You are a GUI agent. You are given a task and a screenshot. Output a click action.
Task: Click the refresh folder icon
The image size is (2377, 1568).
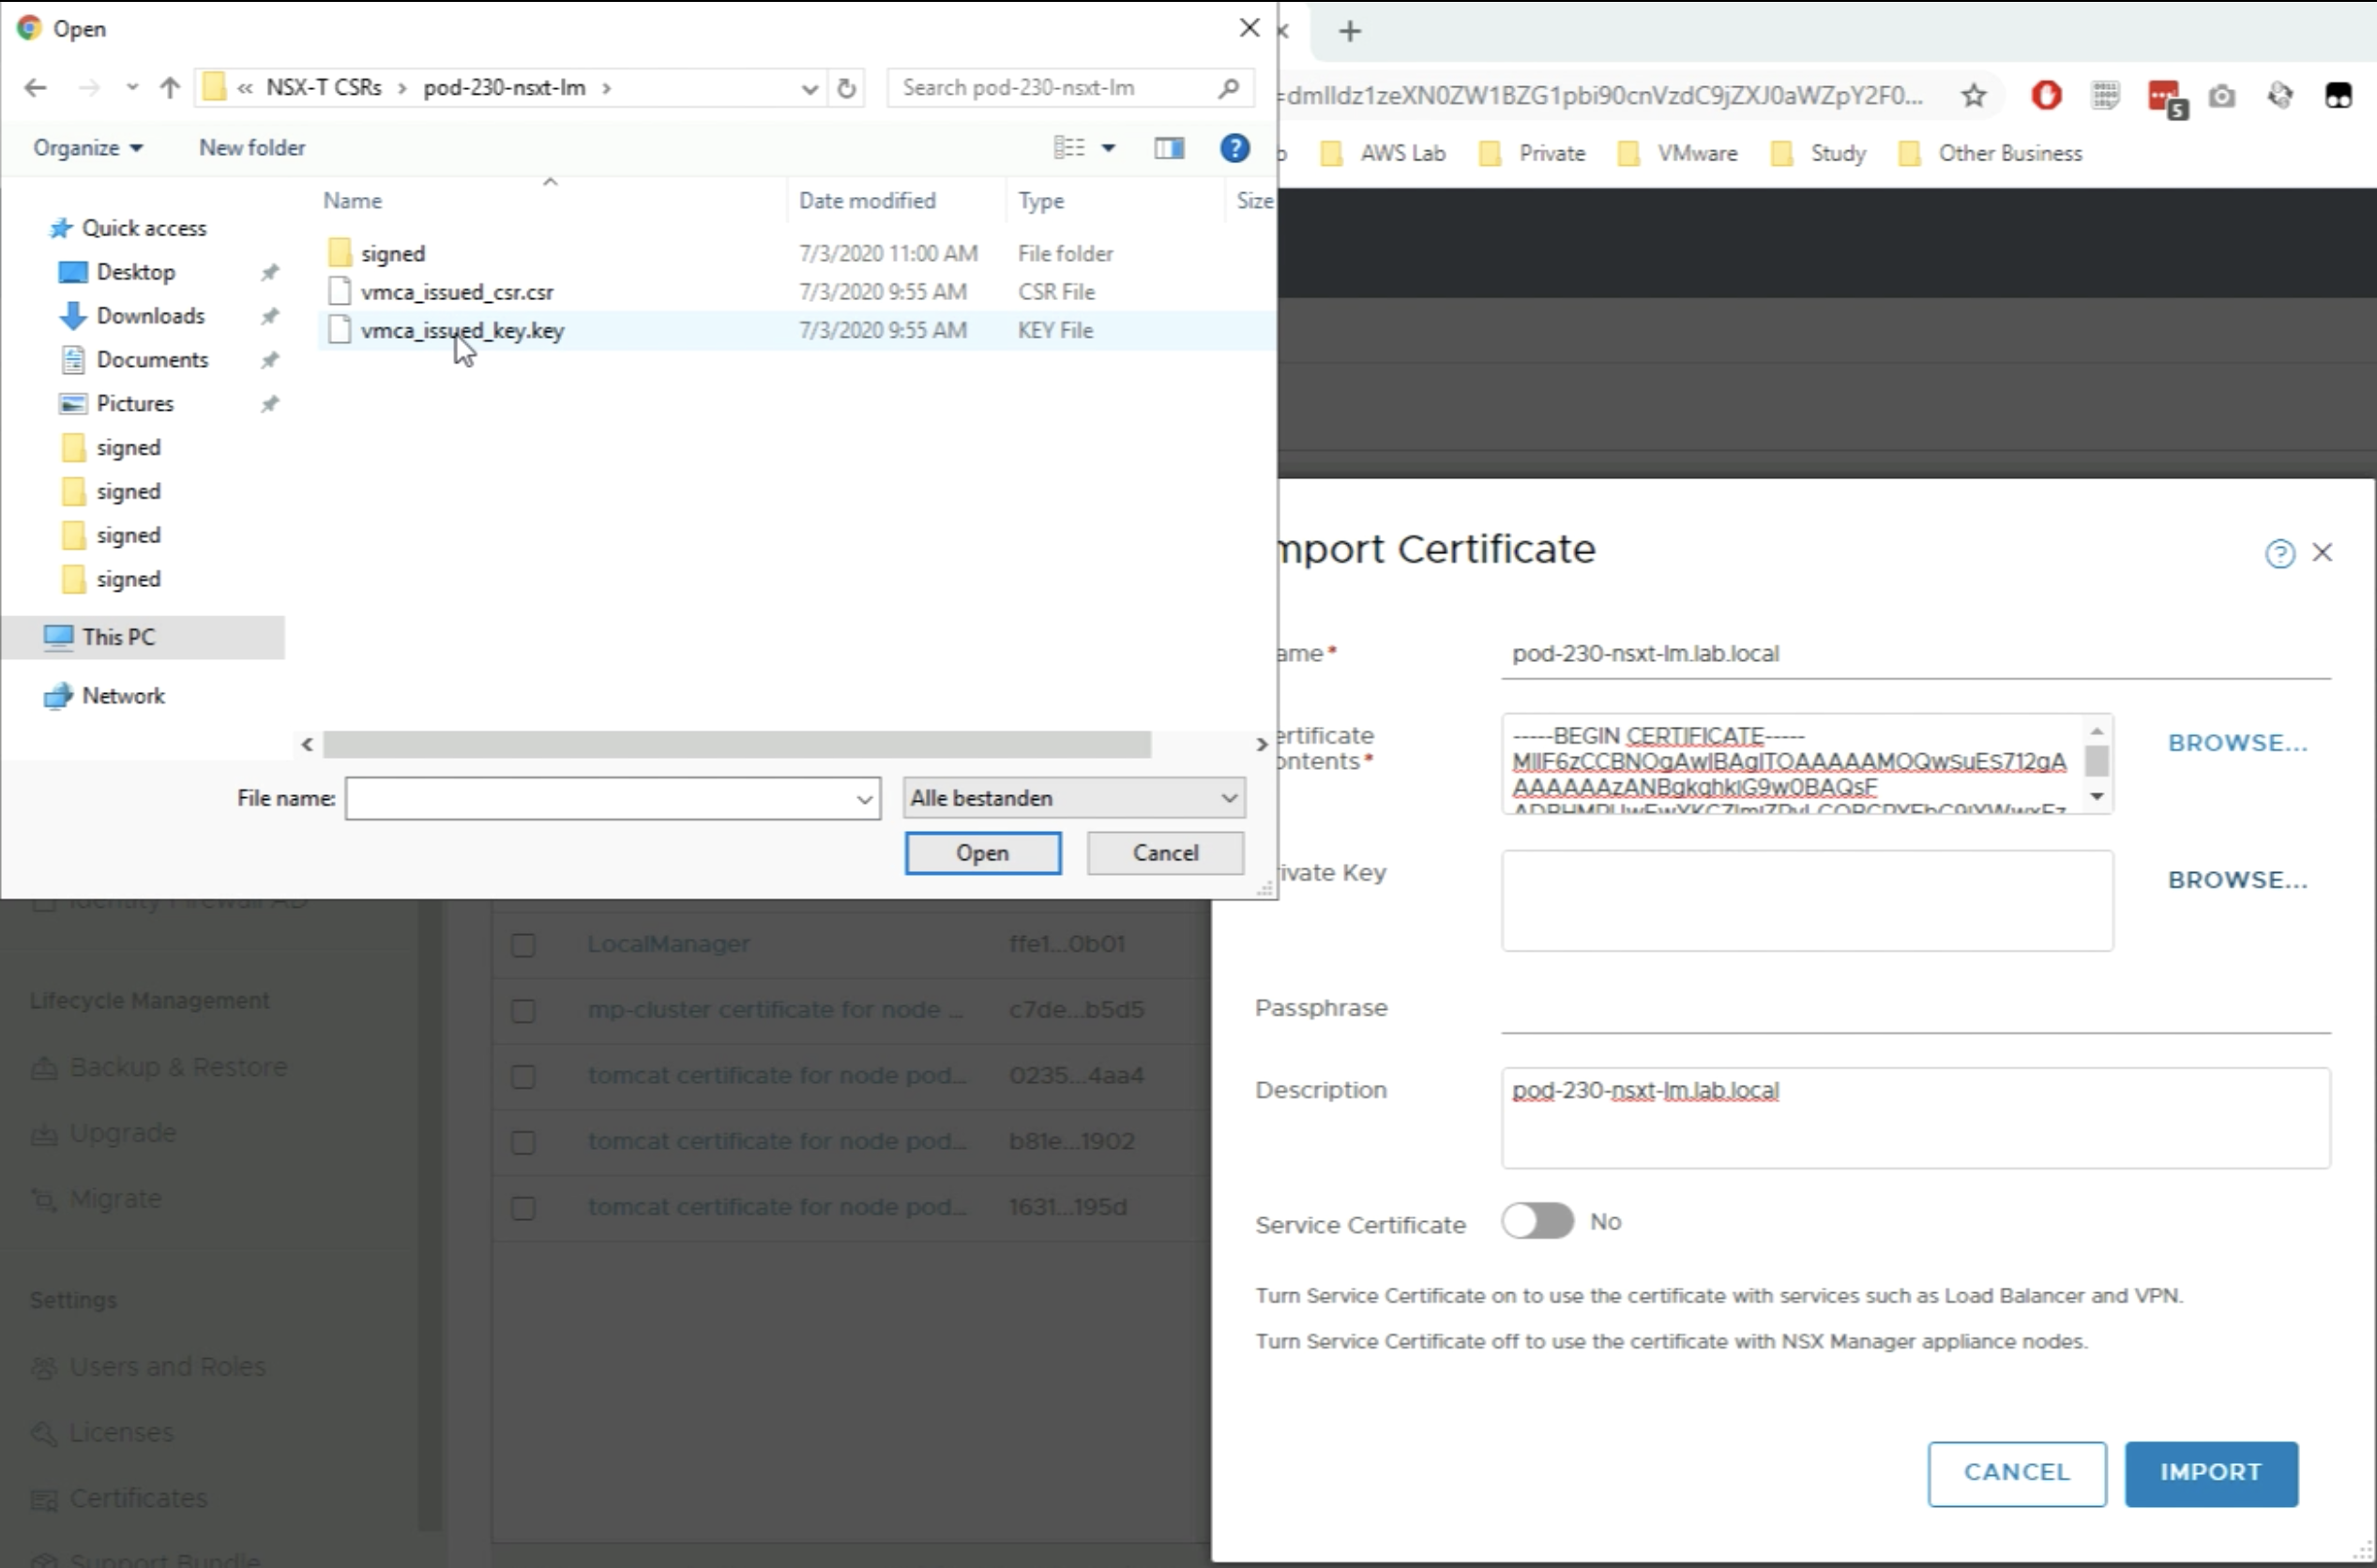tap(846, 88)
